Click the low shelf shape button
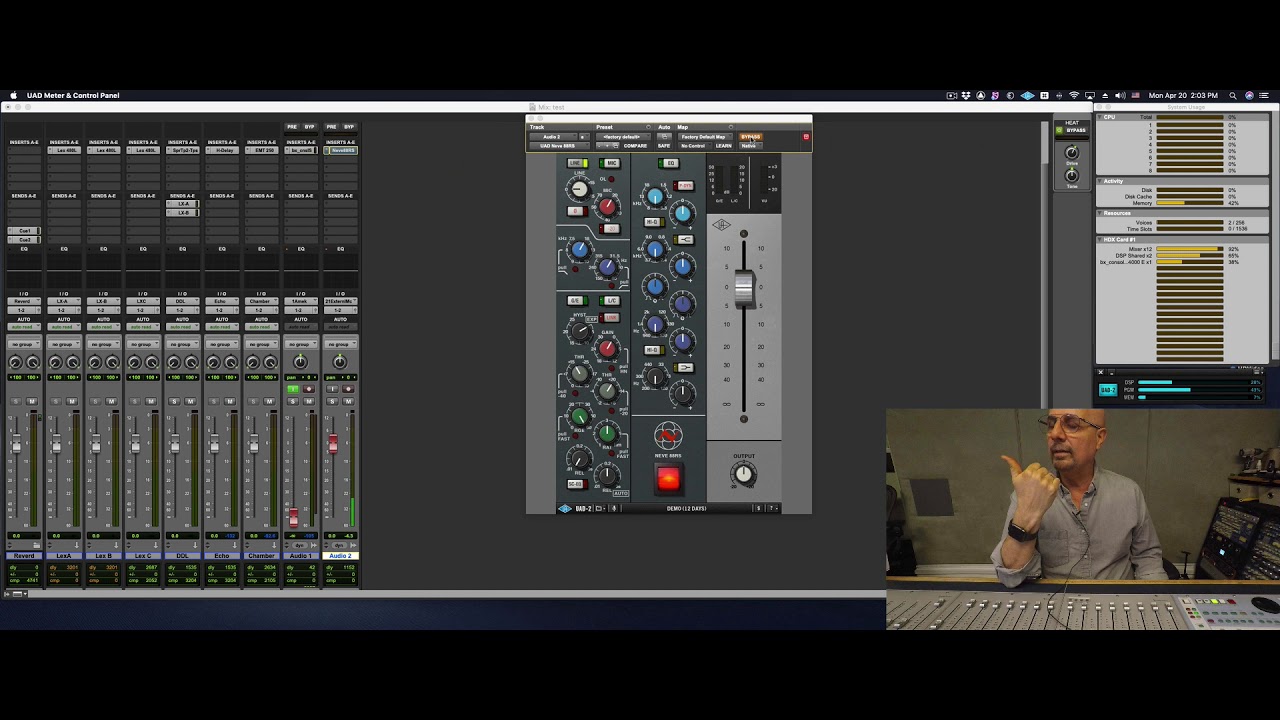 pos(684,367)
